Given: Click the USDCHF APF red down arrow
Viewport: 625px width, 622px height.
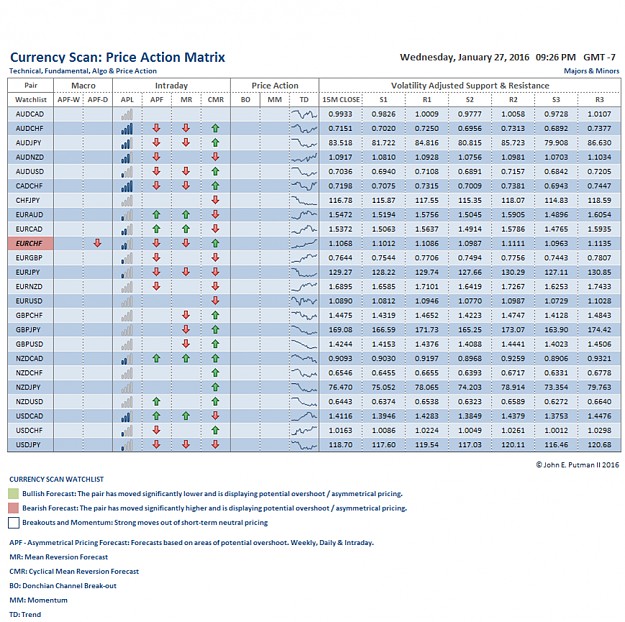Looking at the screenshot, I should coord(156,430).
